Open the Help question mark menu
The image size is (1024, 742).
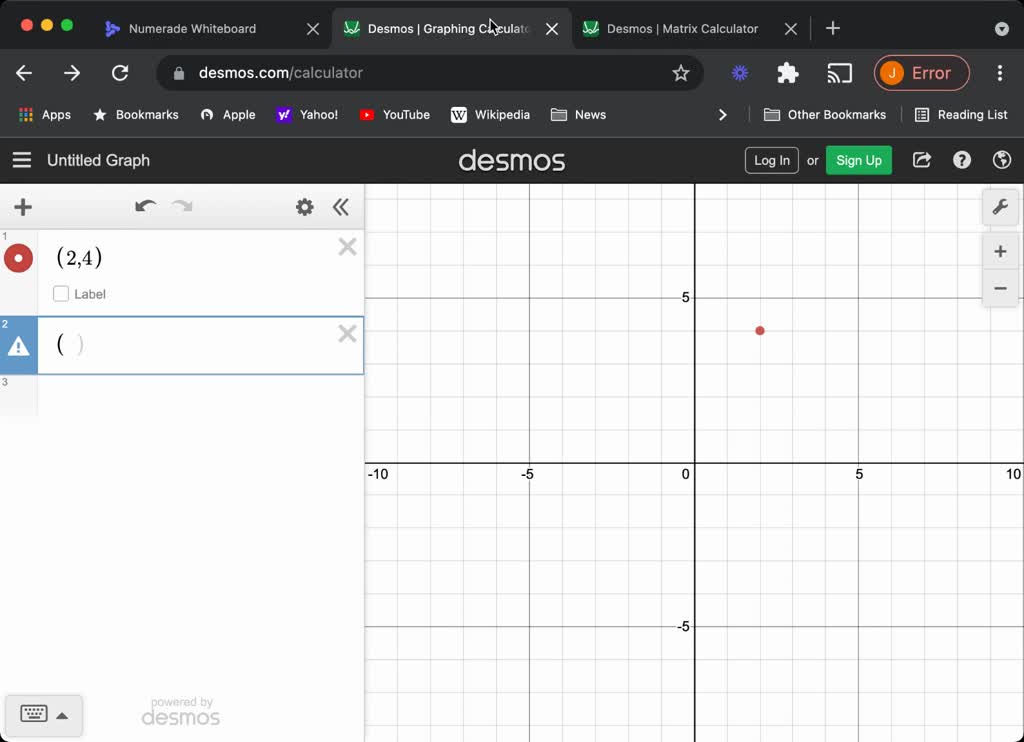coord(962,160)
